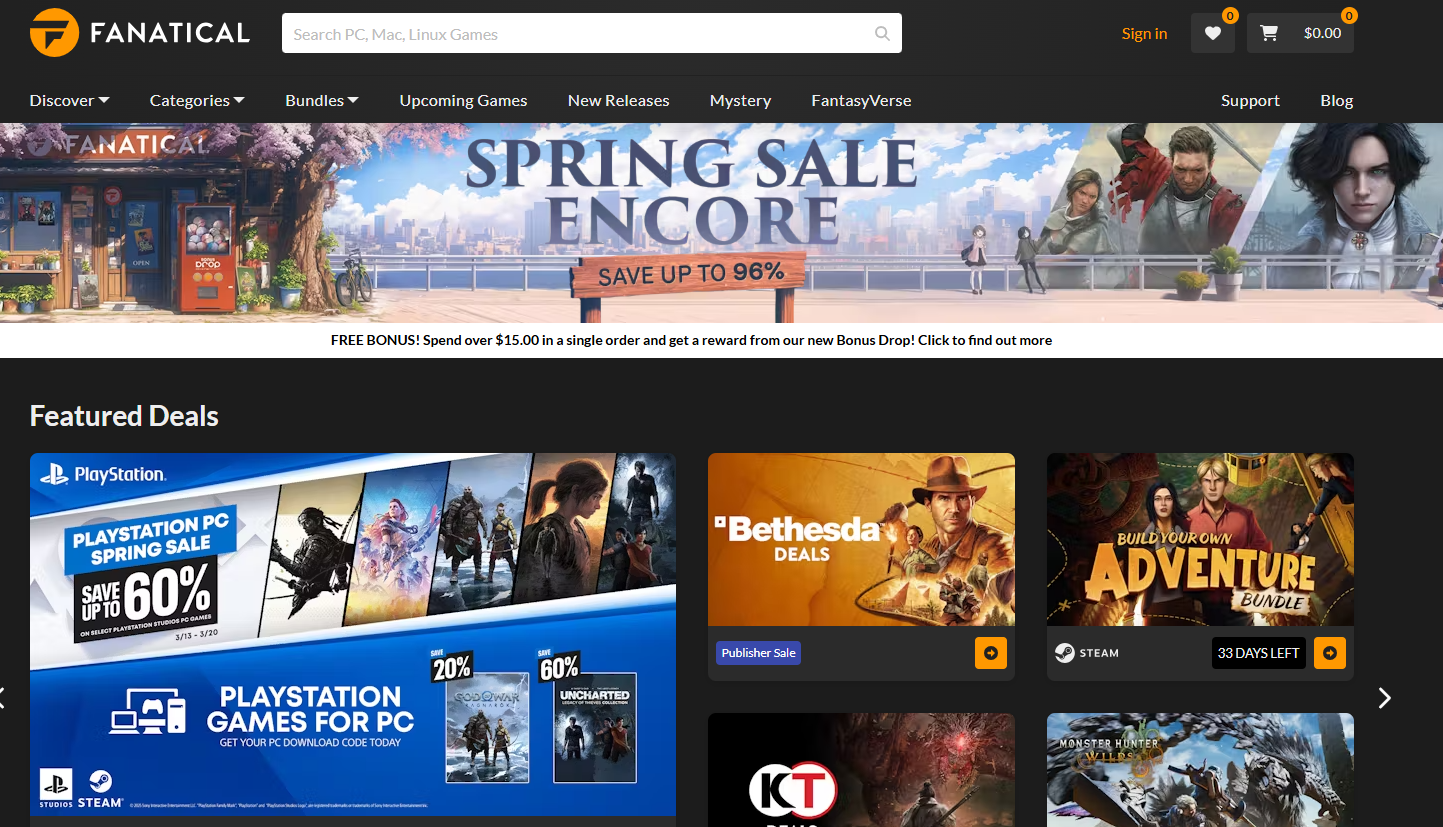
Task: Open the Blog page
Action: tap(1337, 100)
